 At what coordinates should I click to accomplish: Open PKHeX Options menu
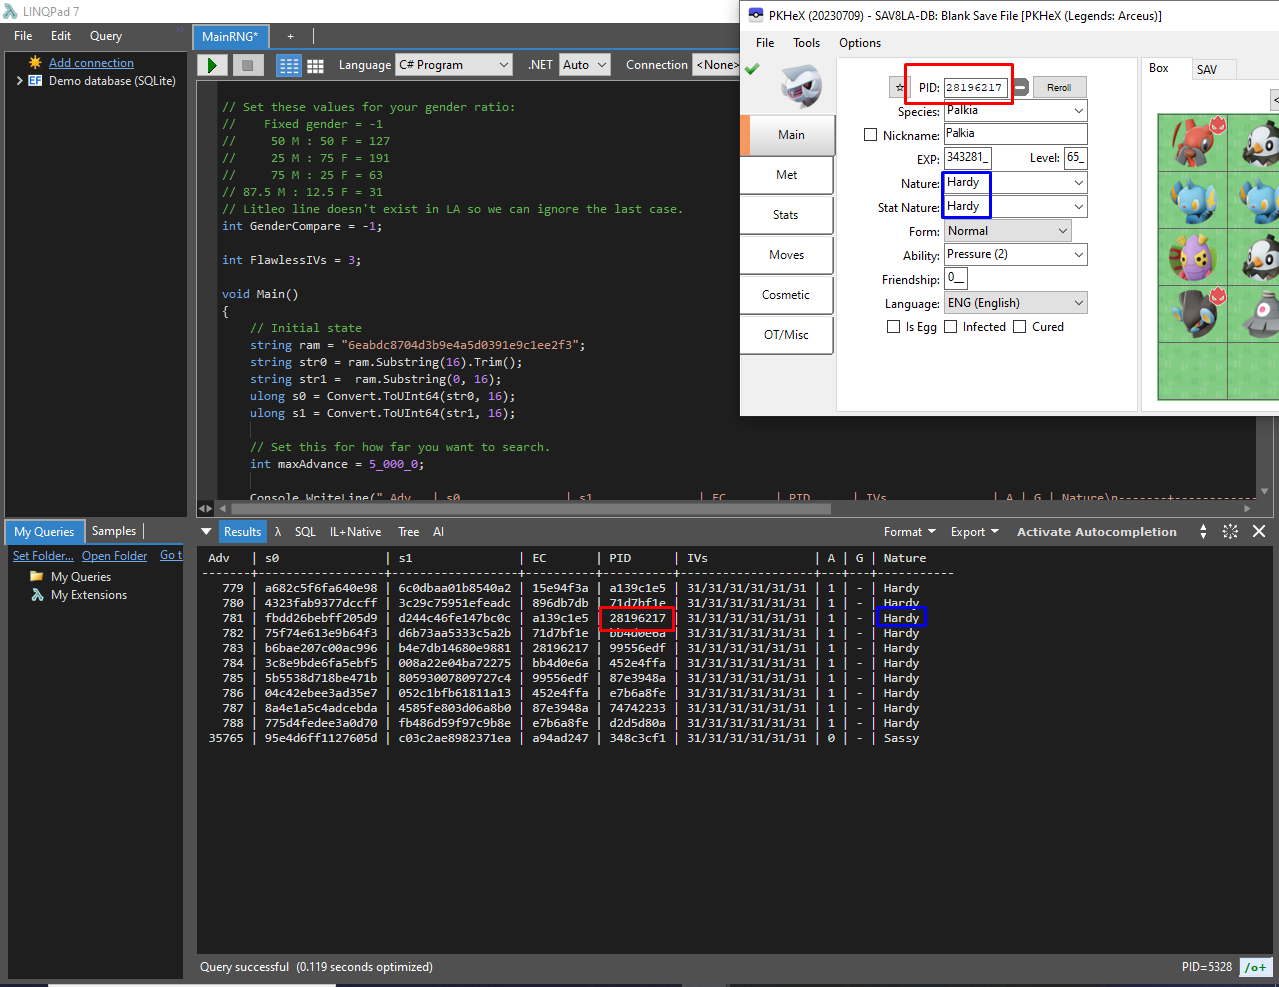coord(860,43)
